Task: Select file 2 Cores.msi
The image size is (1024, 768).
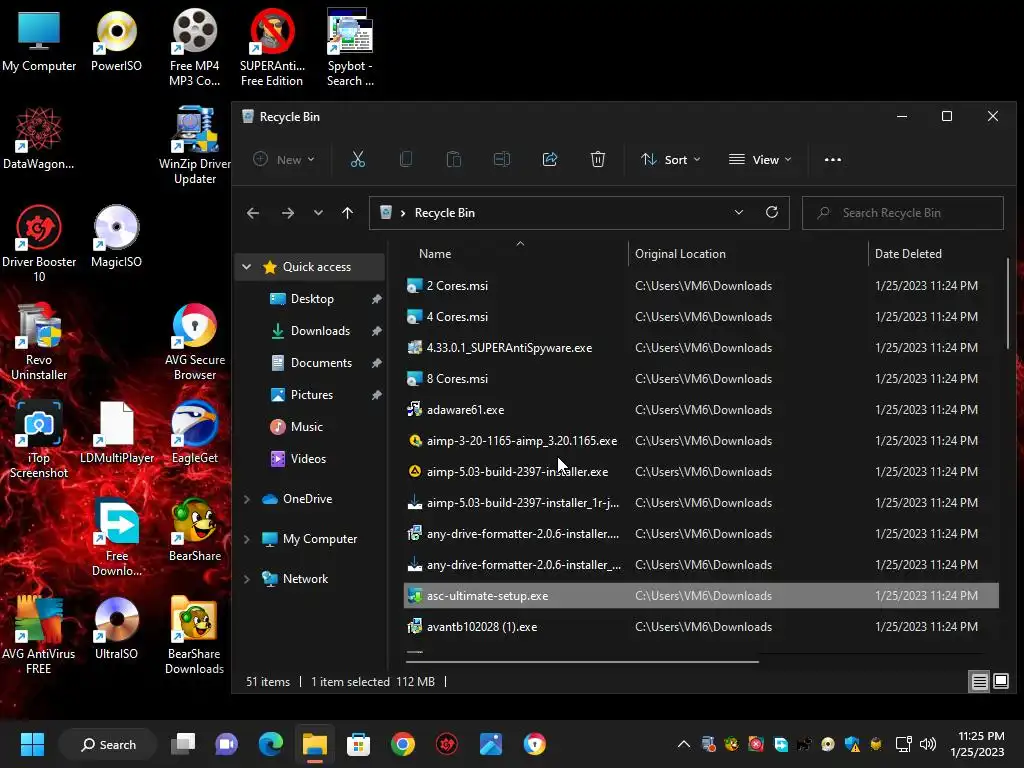Action: click(701, 285)
